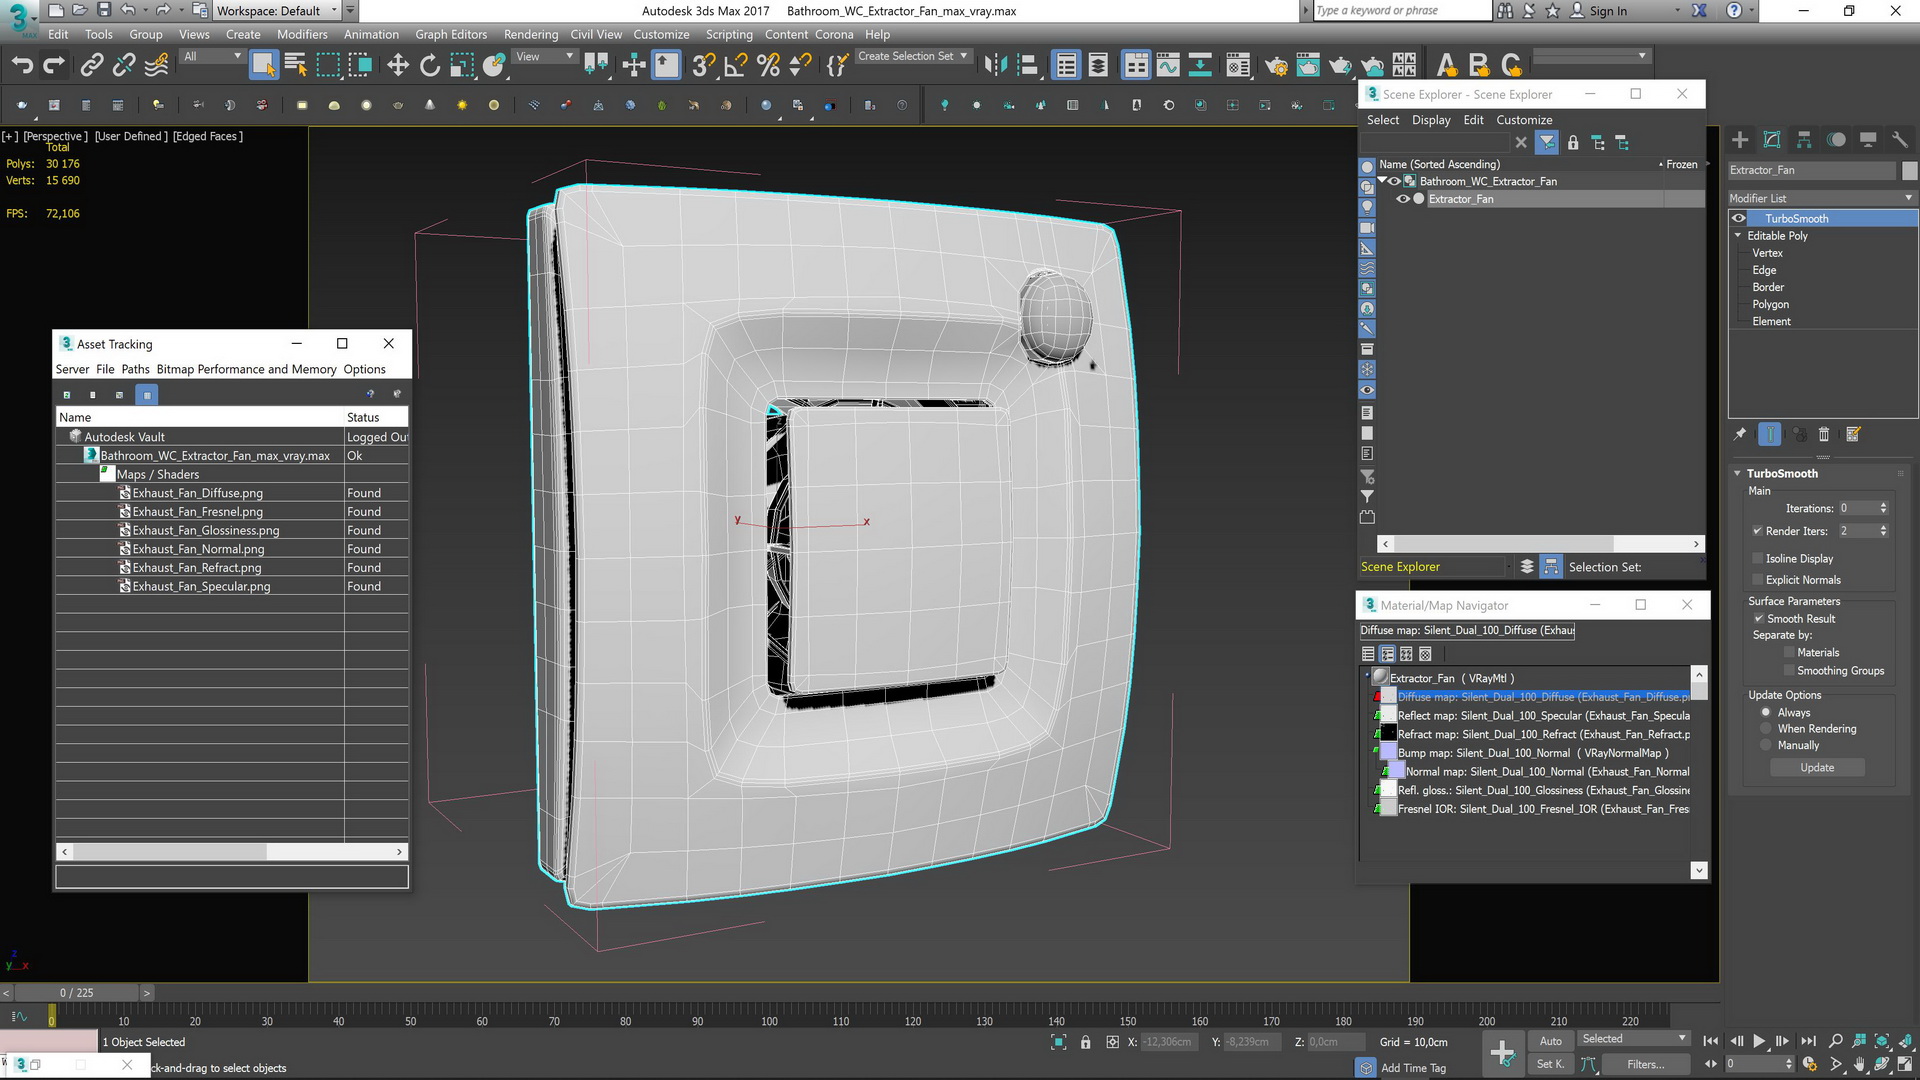Click the Sign In link

pos(1608,11)
